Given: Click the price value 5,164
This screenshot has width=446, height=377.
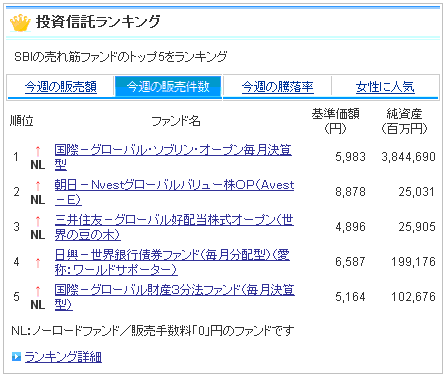Looking at the screenshot, I should 350,297.
